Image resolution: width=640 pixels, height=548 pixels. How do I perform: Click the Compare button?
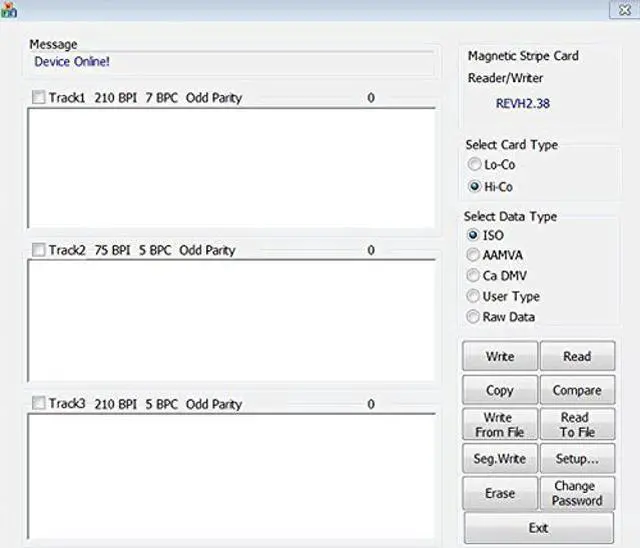point(577,390)
